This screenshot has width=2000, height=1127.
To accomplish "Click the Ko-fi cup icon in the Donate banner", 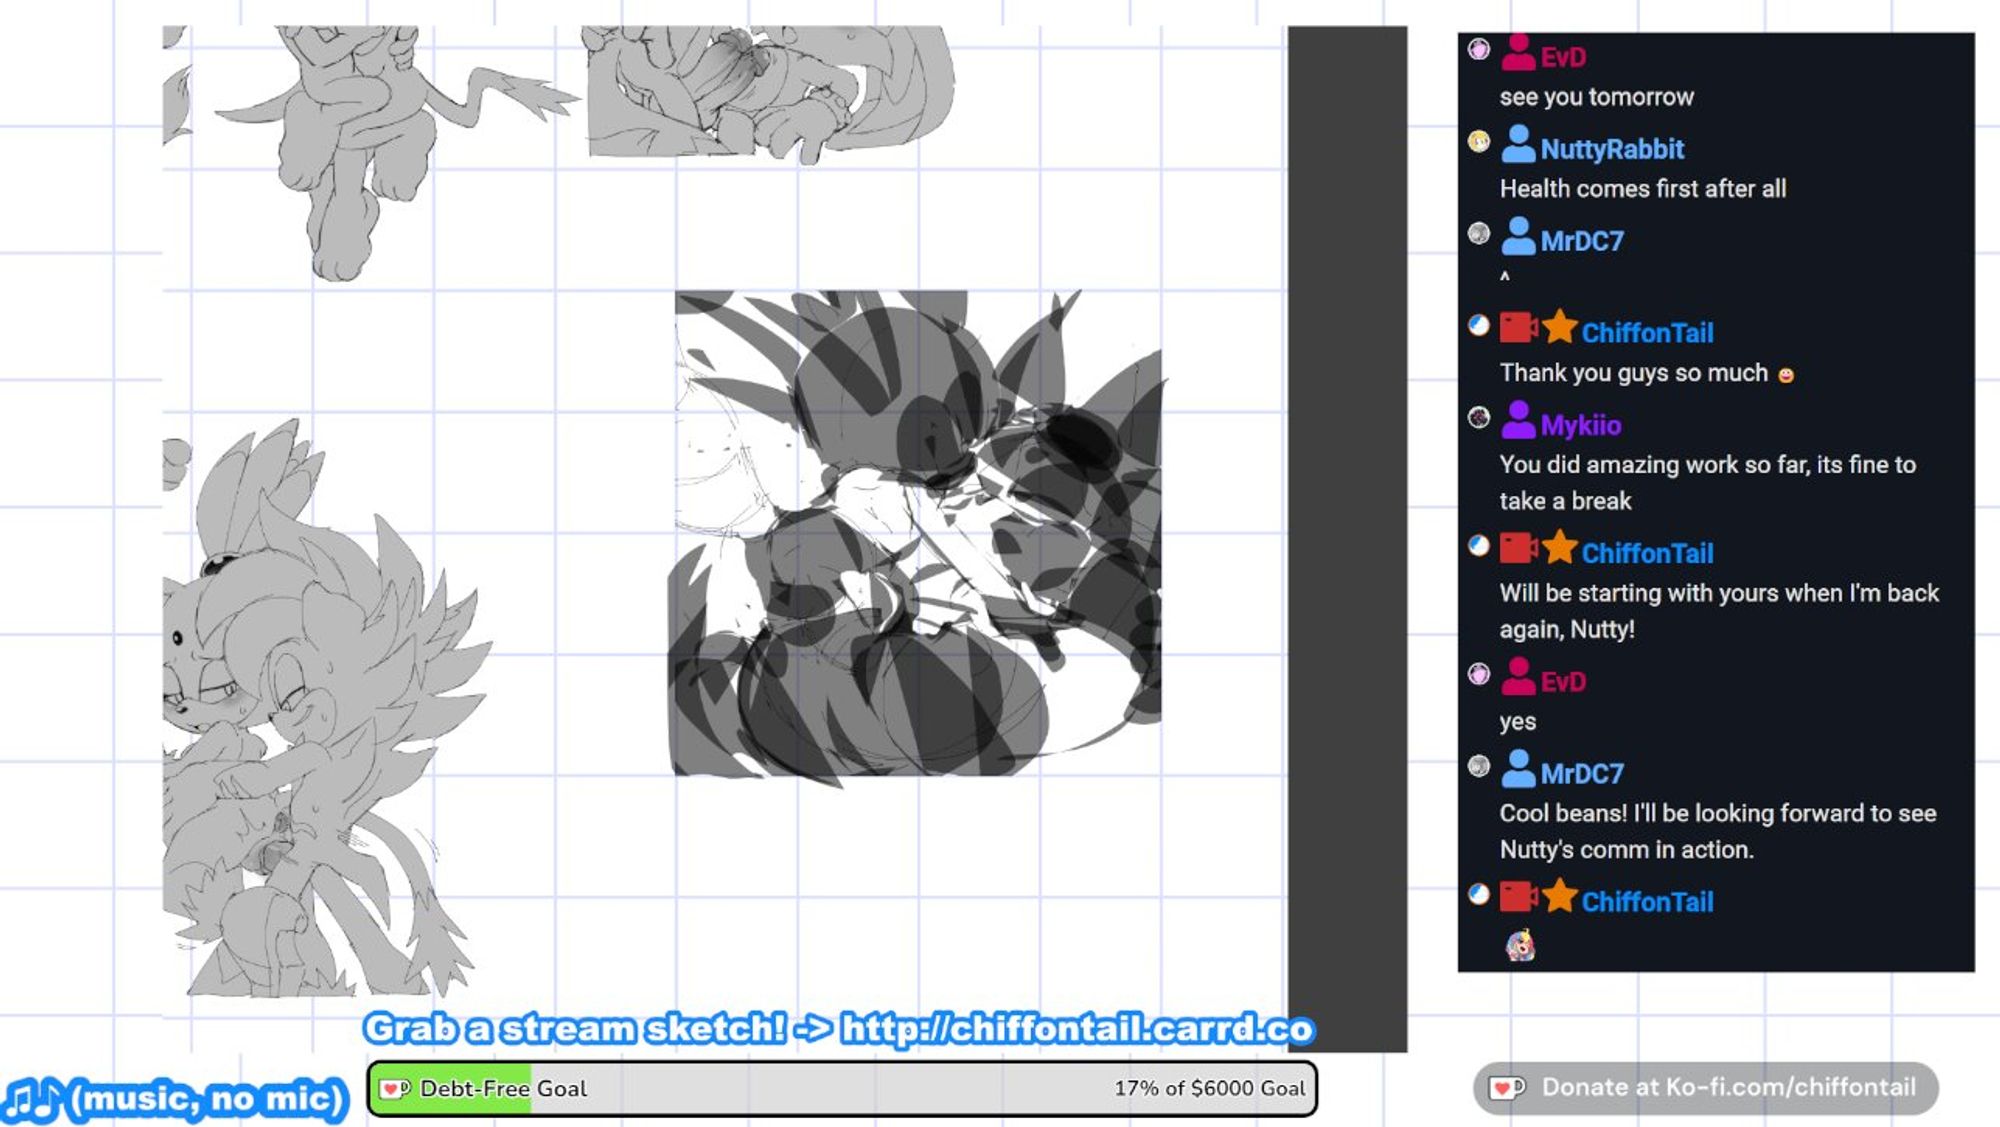I will tap(1507, 1088).
